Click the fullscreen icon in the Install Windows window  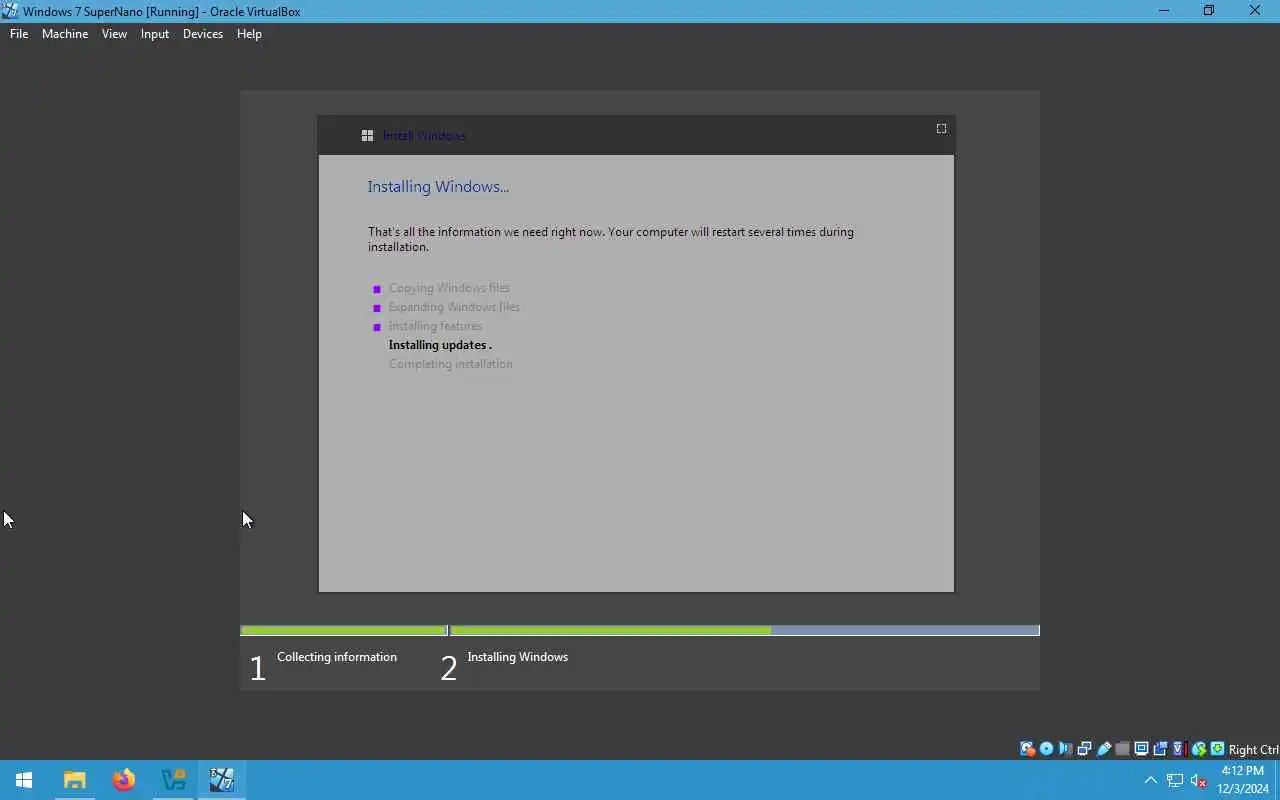(941, 128)
